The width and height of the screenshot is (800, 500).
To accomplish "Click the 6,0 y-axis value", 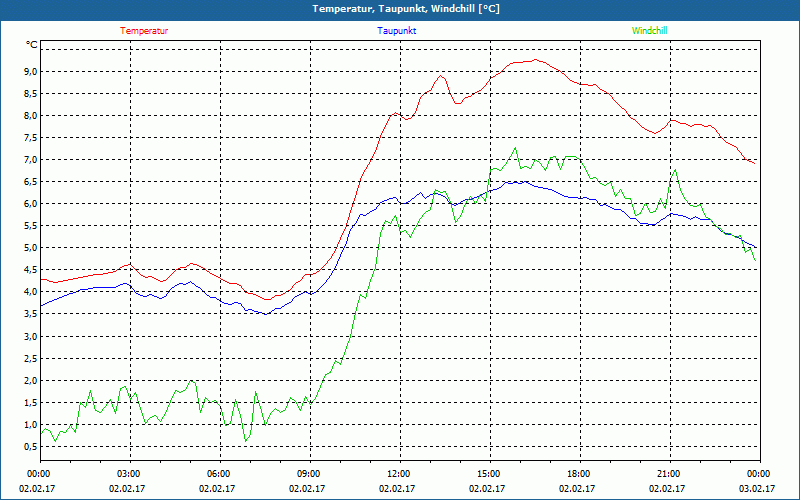I will point(32,204).
